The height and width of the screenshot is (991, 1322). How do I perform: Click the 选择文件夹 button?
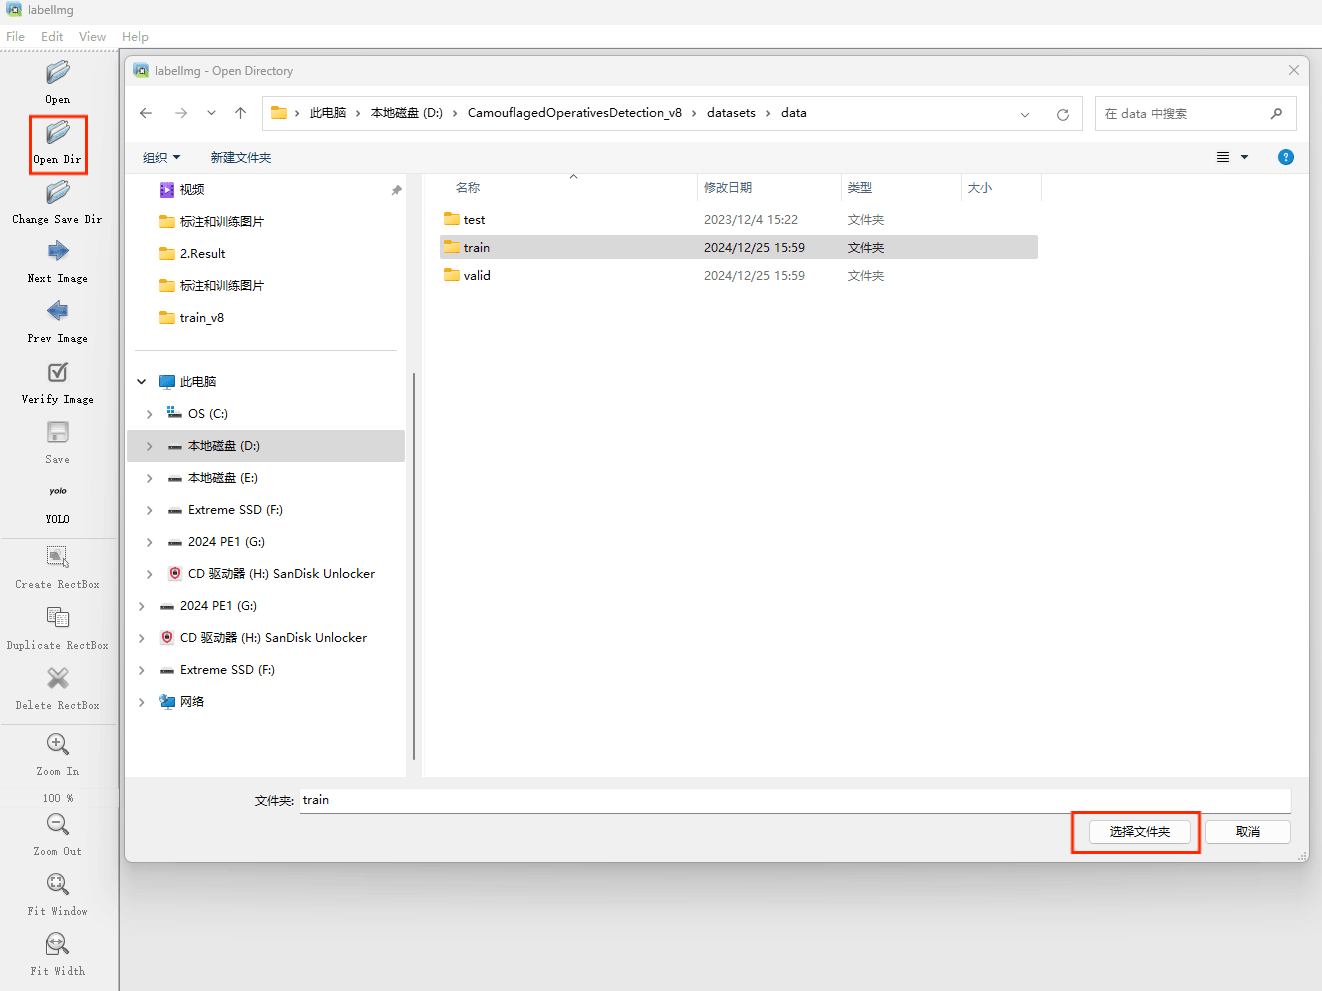coord(1139,832)
